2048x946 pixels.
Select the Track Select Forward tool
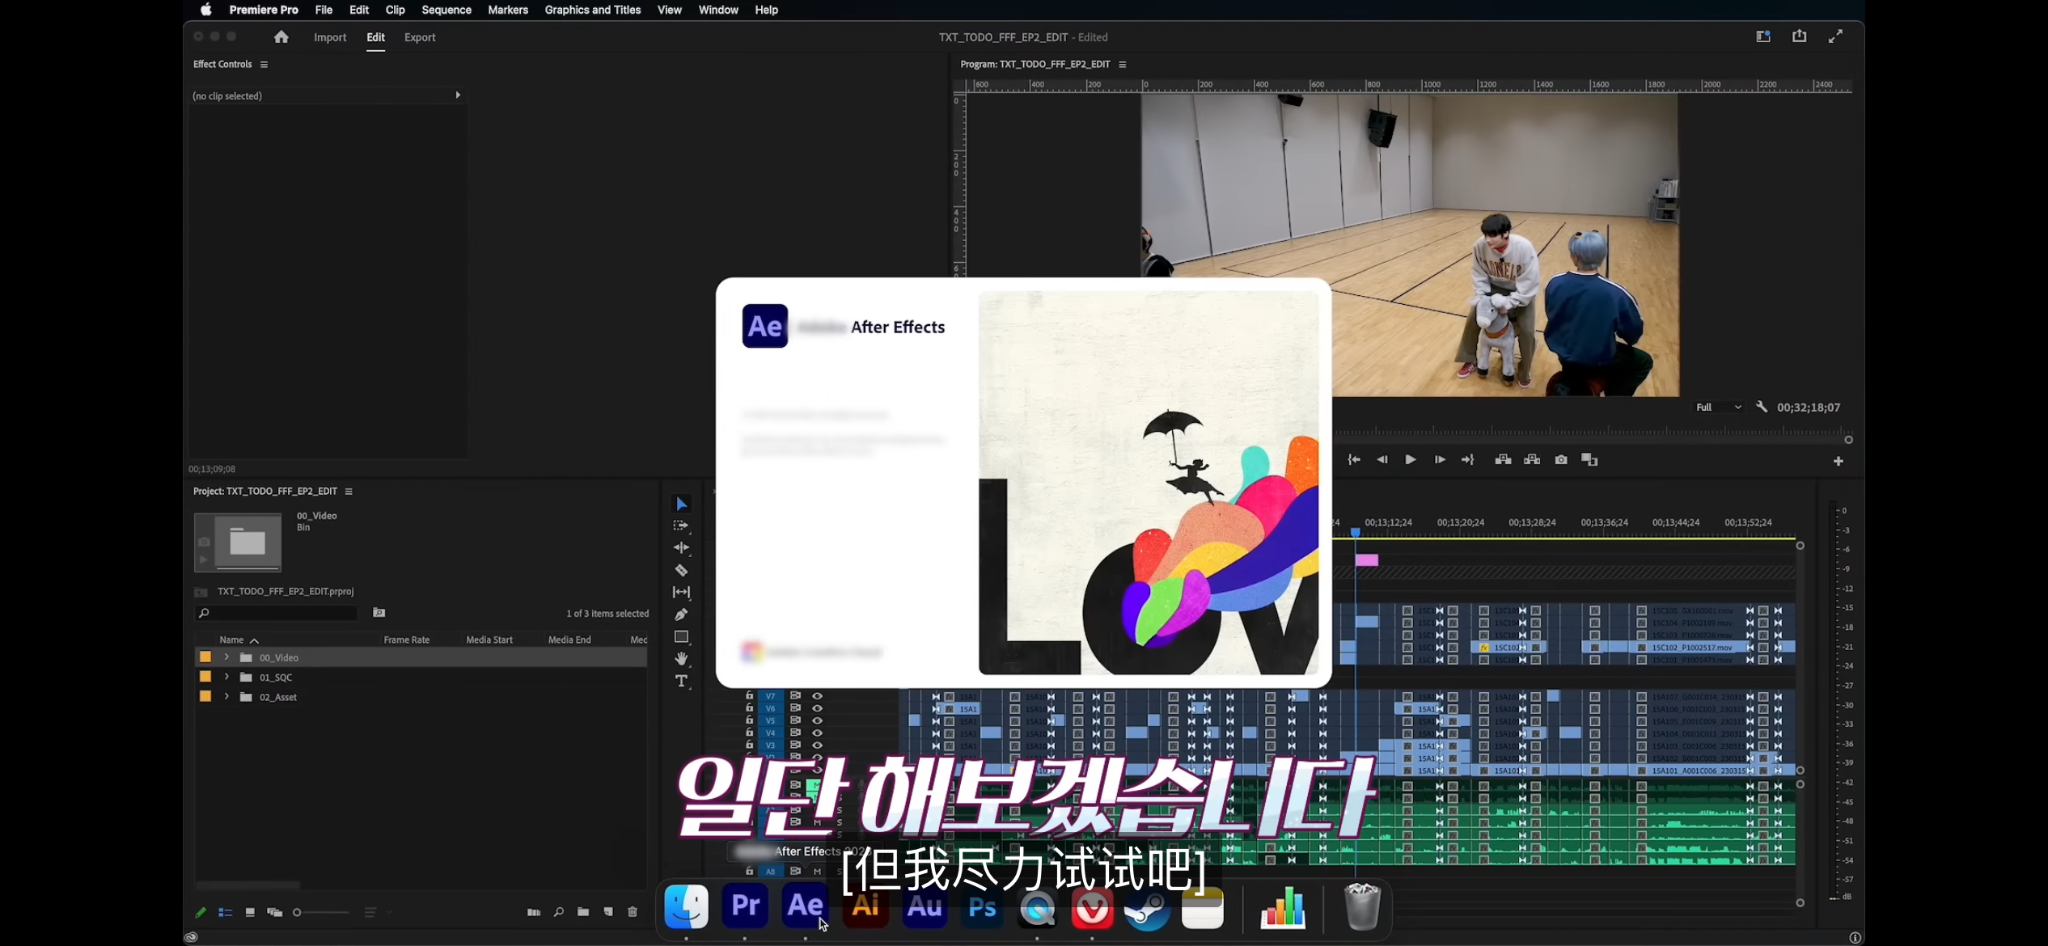[x=681, y=526]
